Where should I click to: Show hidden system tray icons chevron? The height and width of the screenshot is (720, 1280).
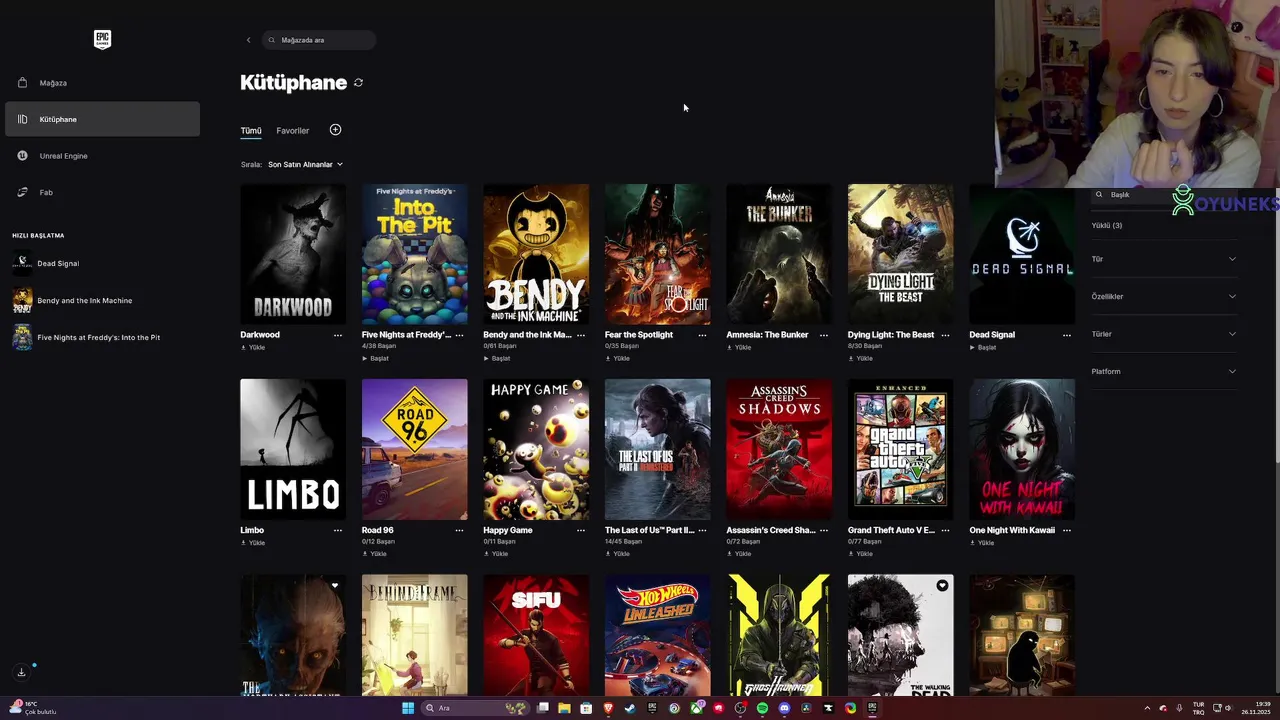point(1147,708)
